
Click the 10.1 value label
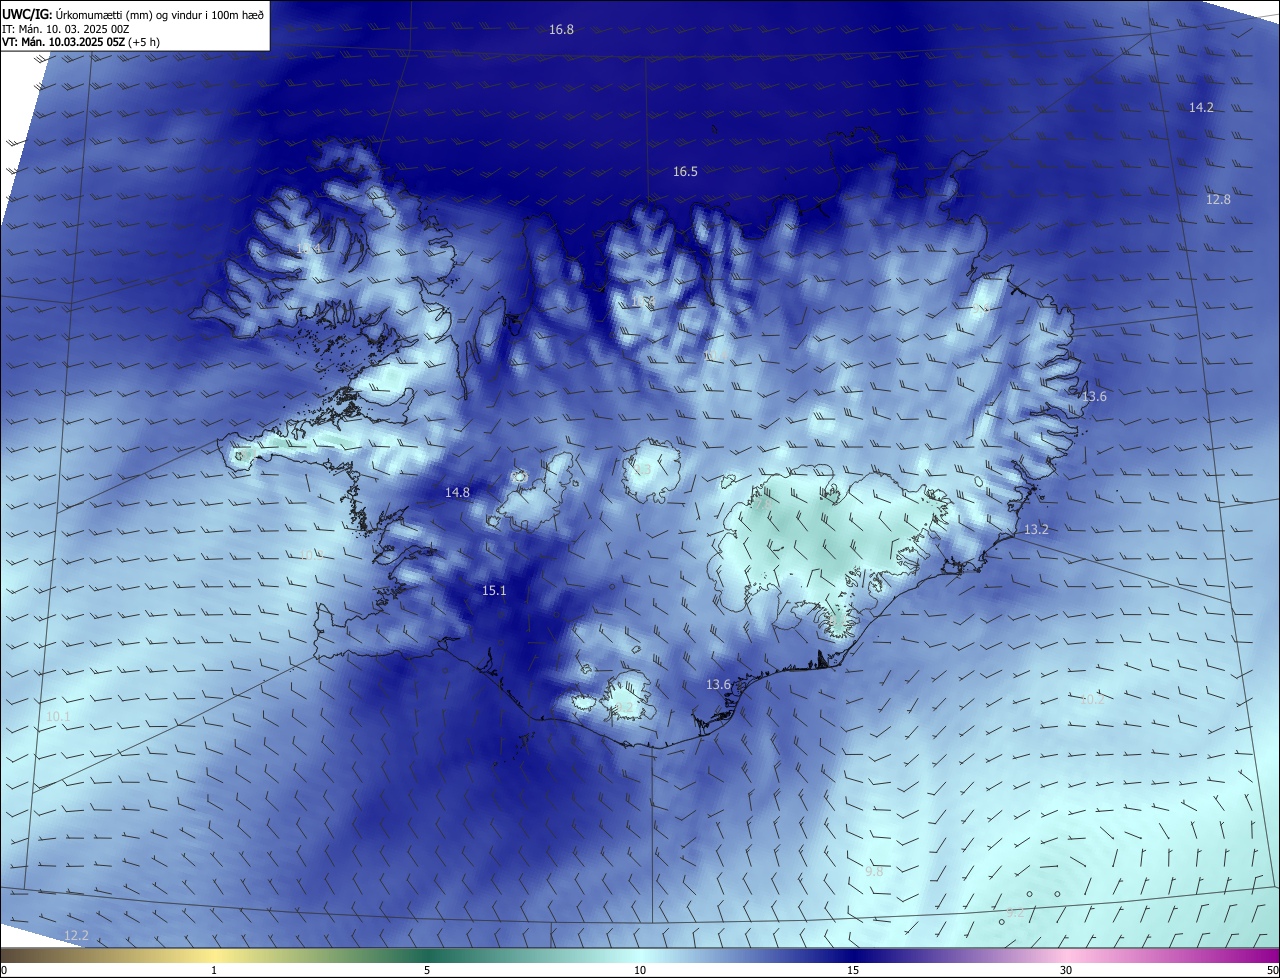(58, 716)
